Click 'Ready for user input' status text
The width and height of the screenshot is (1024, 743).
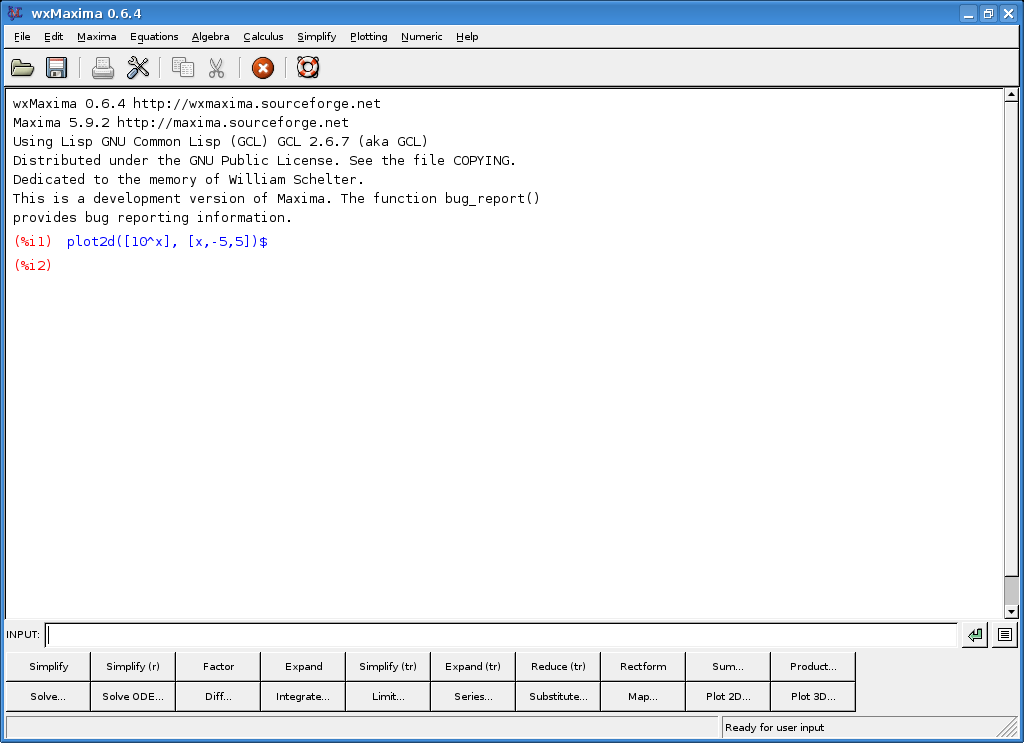(775, 727)
